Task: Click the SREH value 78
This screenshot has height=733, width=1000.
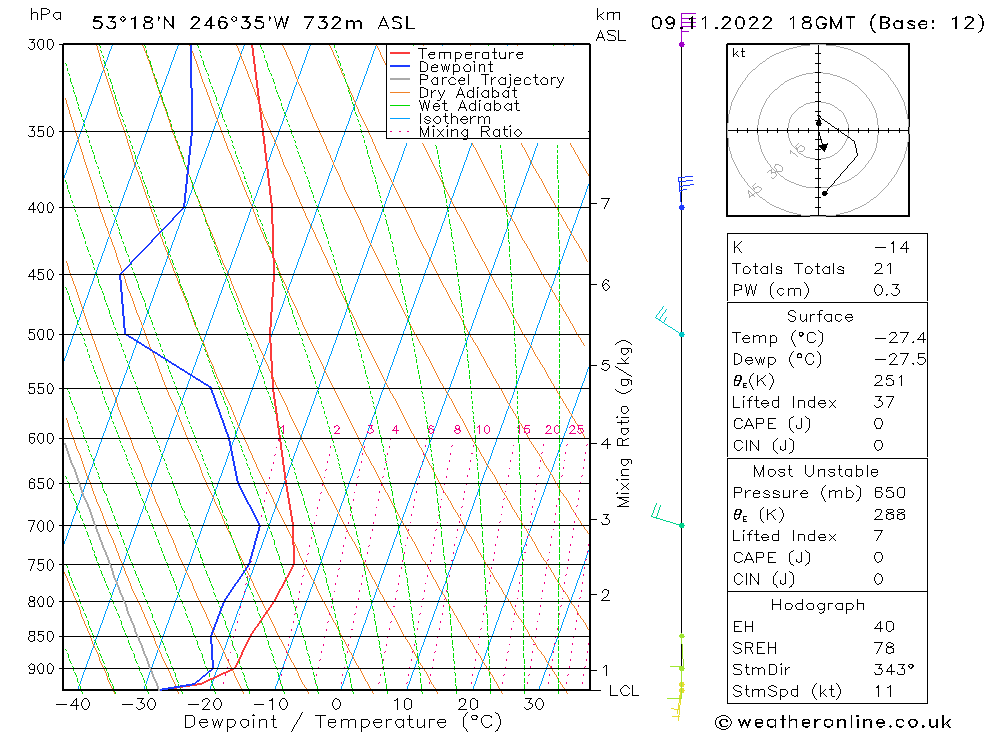Action: (884, 648)
